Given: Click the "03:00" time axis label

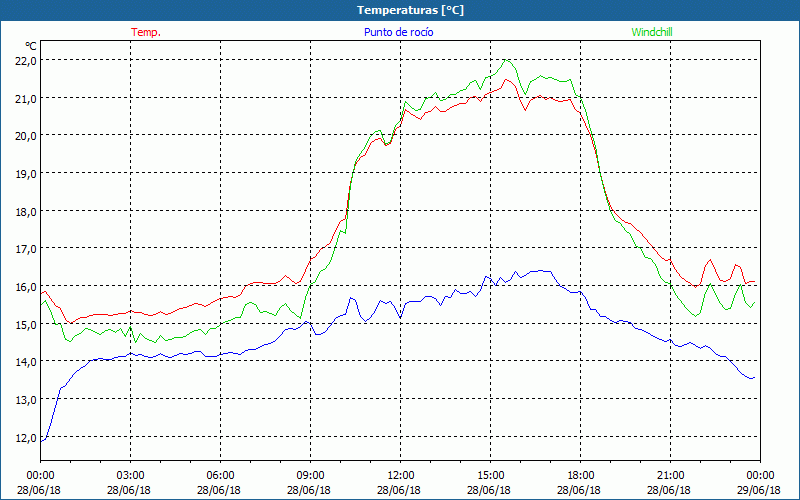Looking at the screenshot, I should 131,476.
